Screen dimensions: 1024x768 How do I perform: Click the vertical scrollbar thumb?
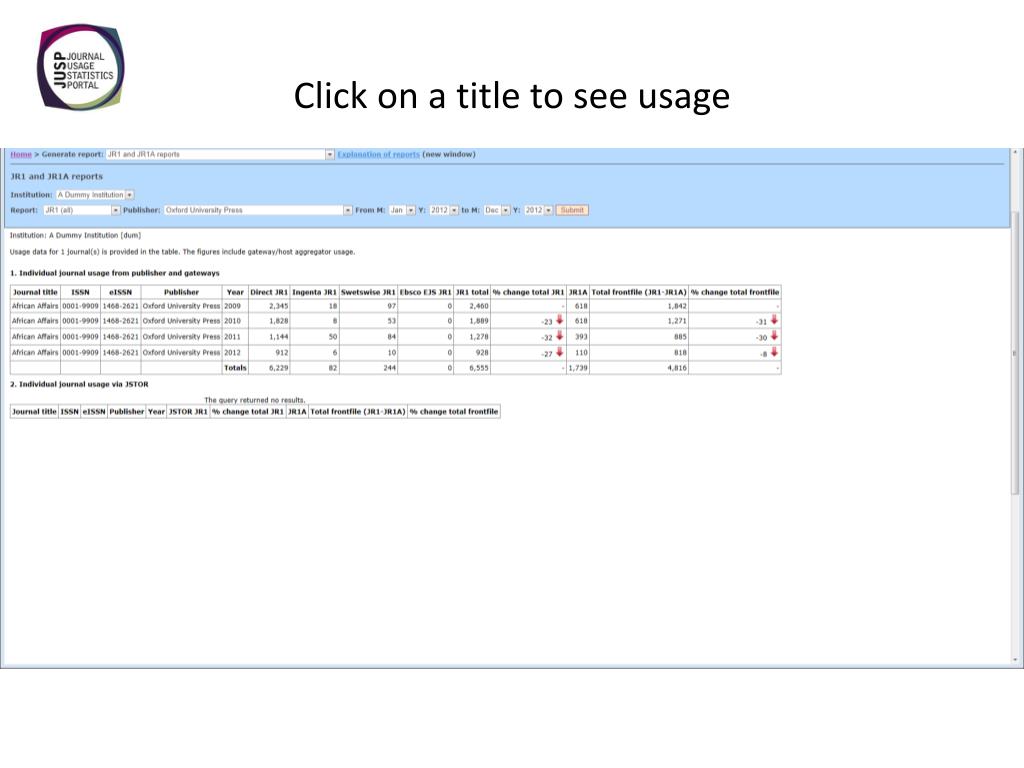(1015, 353)
